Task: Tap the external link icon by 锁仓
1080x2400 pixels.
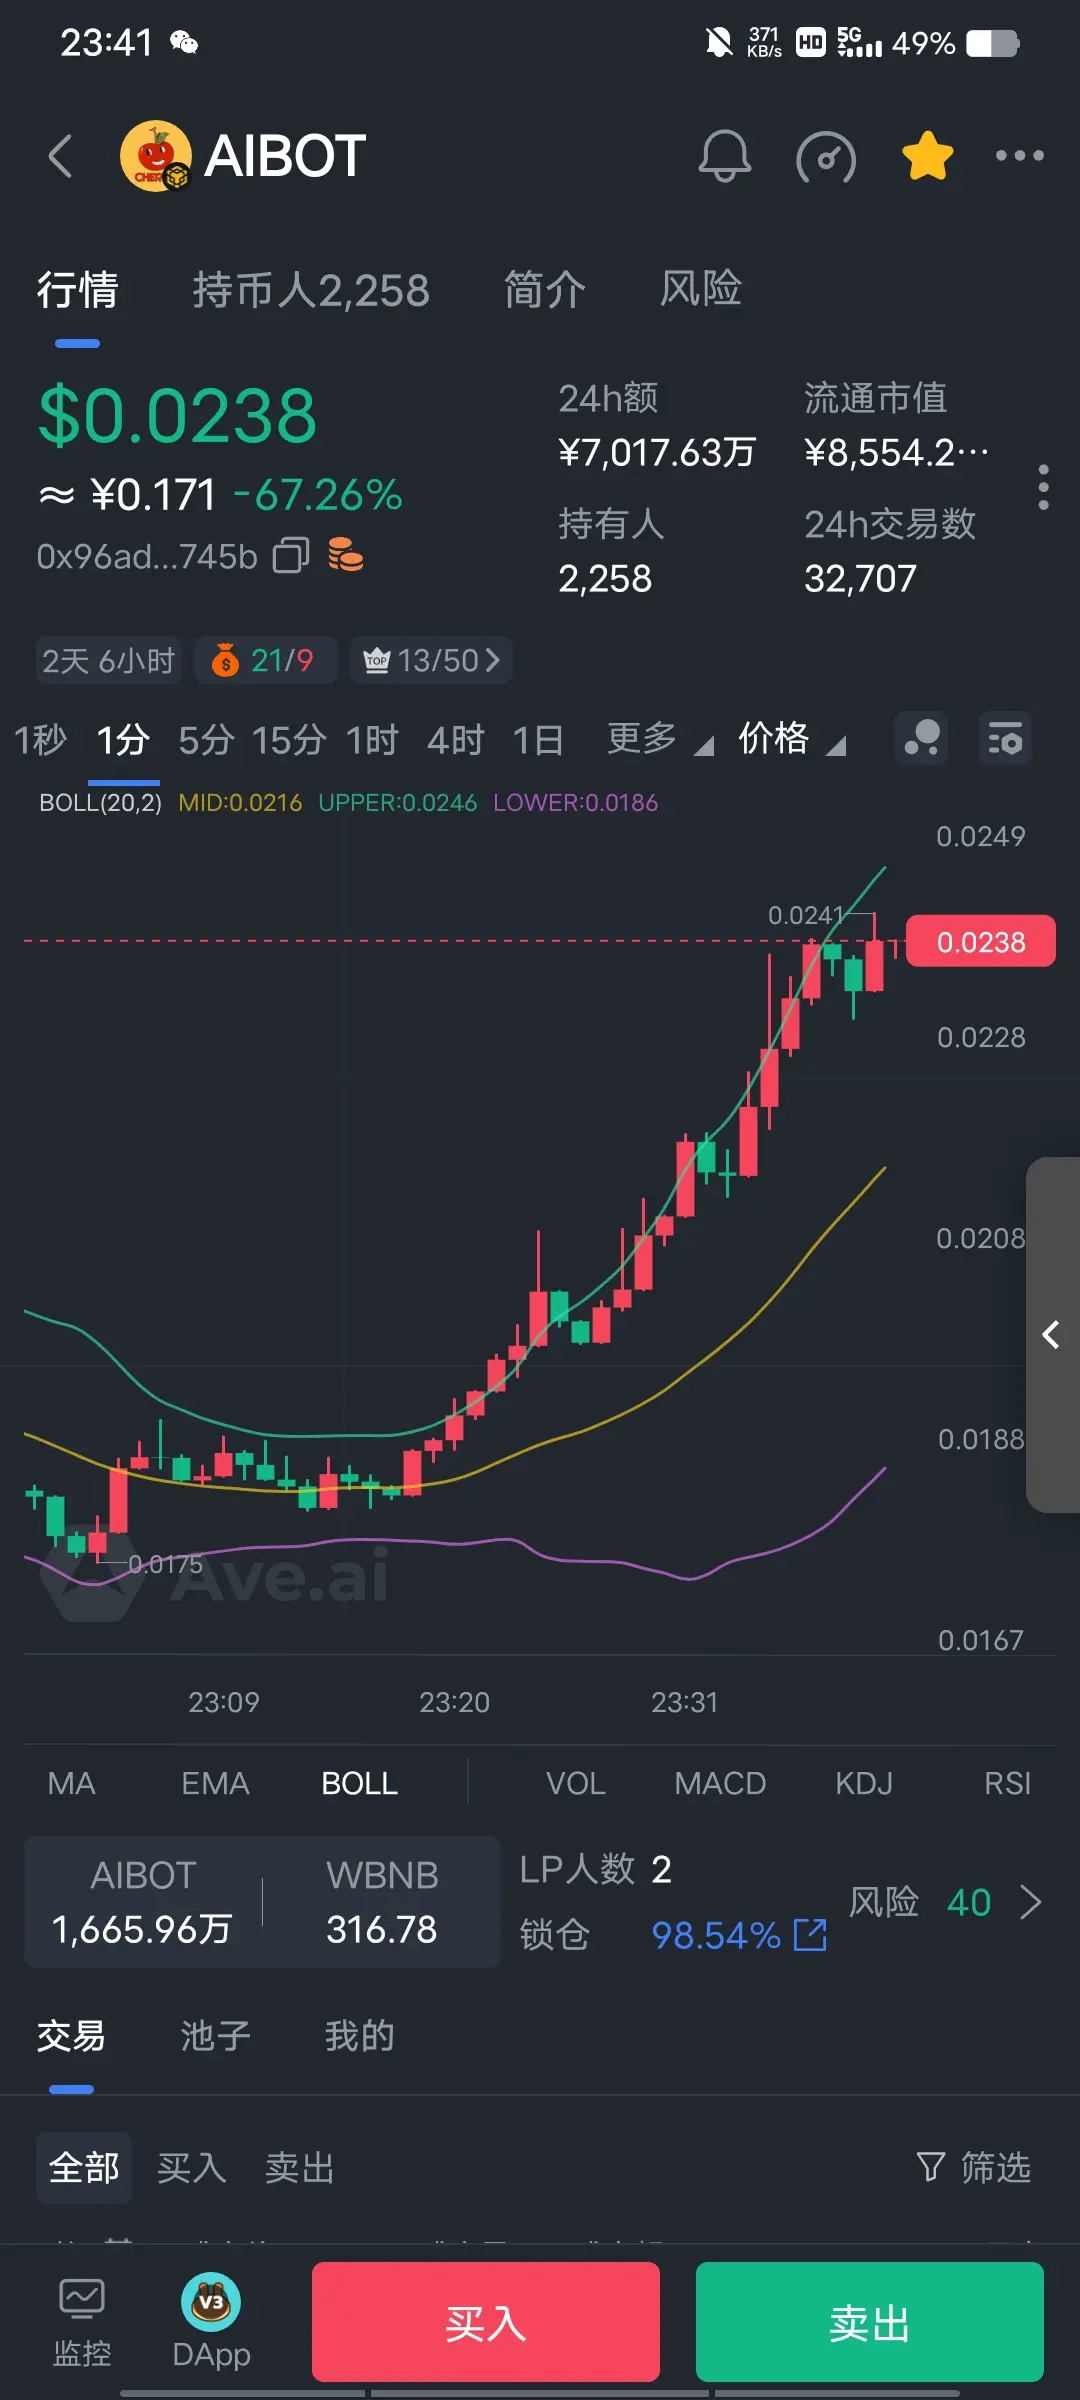Action: pos(810,1935)
